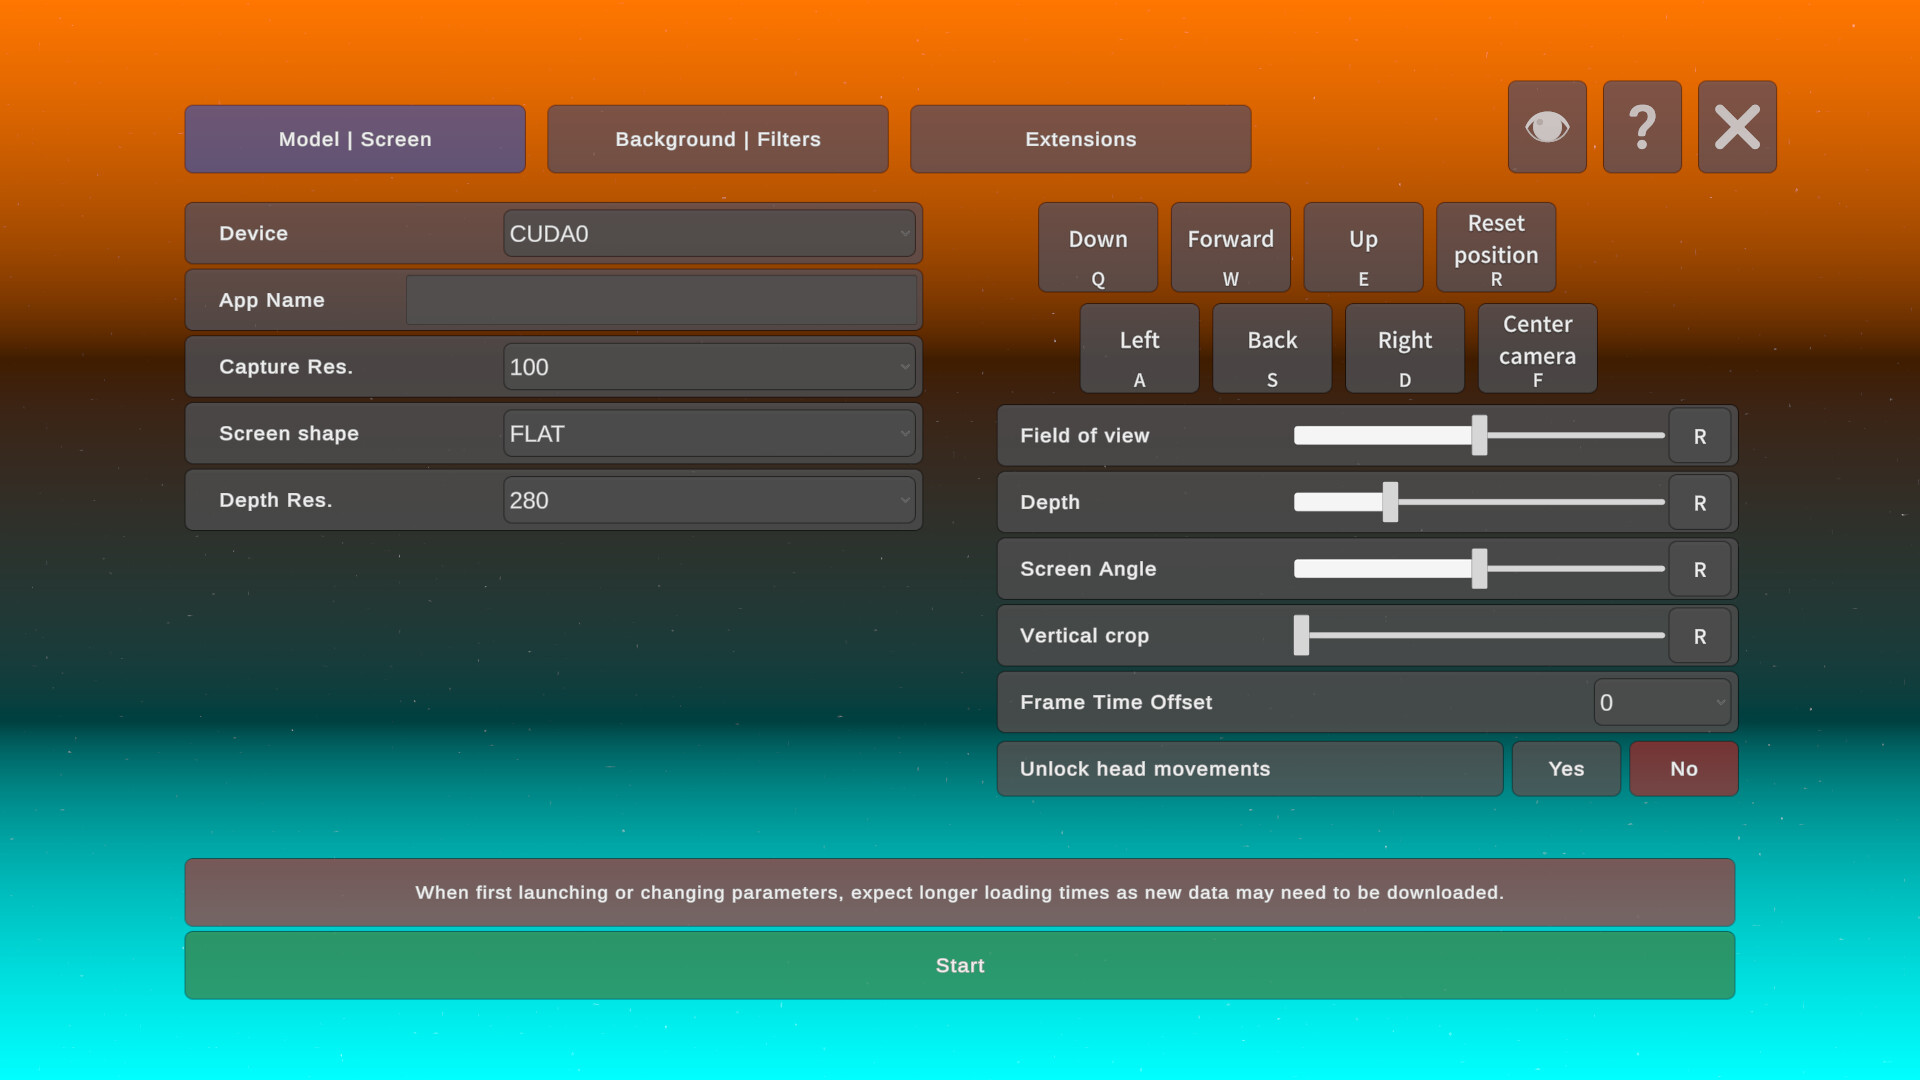Open the help panel via question mark icon
Screen dimensions: 1920x1080
point(1642,126)
